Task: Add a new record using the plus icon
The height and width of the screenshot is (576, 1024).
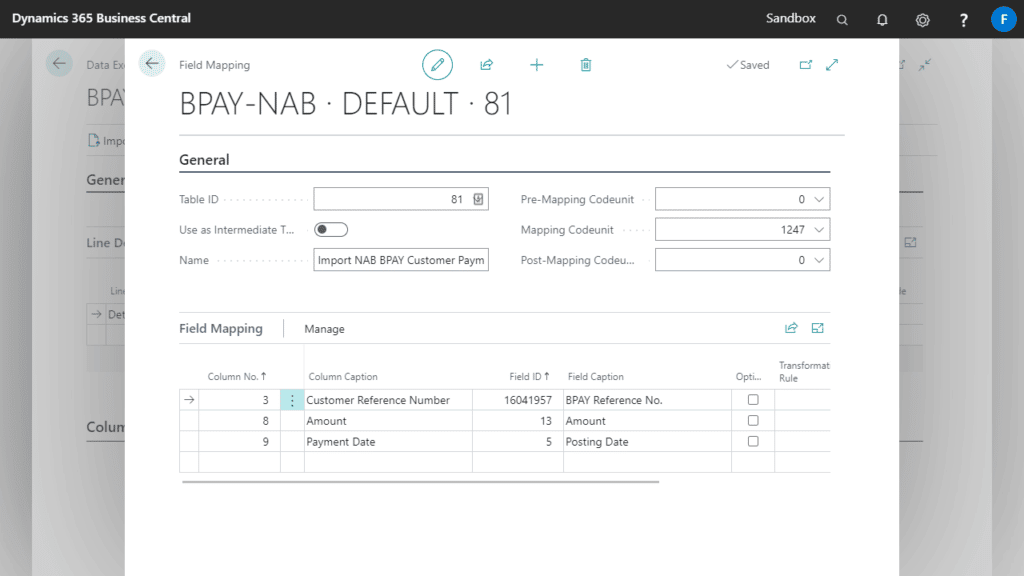Action: (x=537, y=64)
